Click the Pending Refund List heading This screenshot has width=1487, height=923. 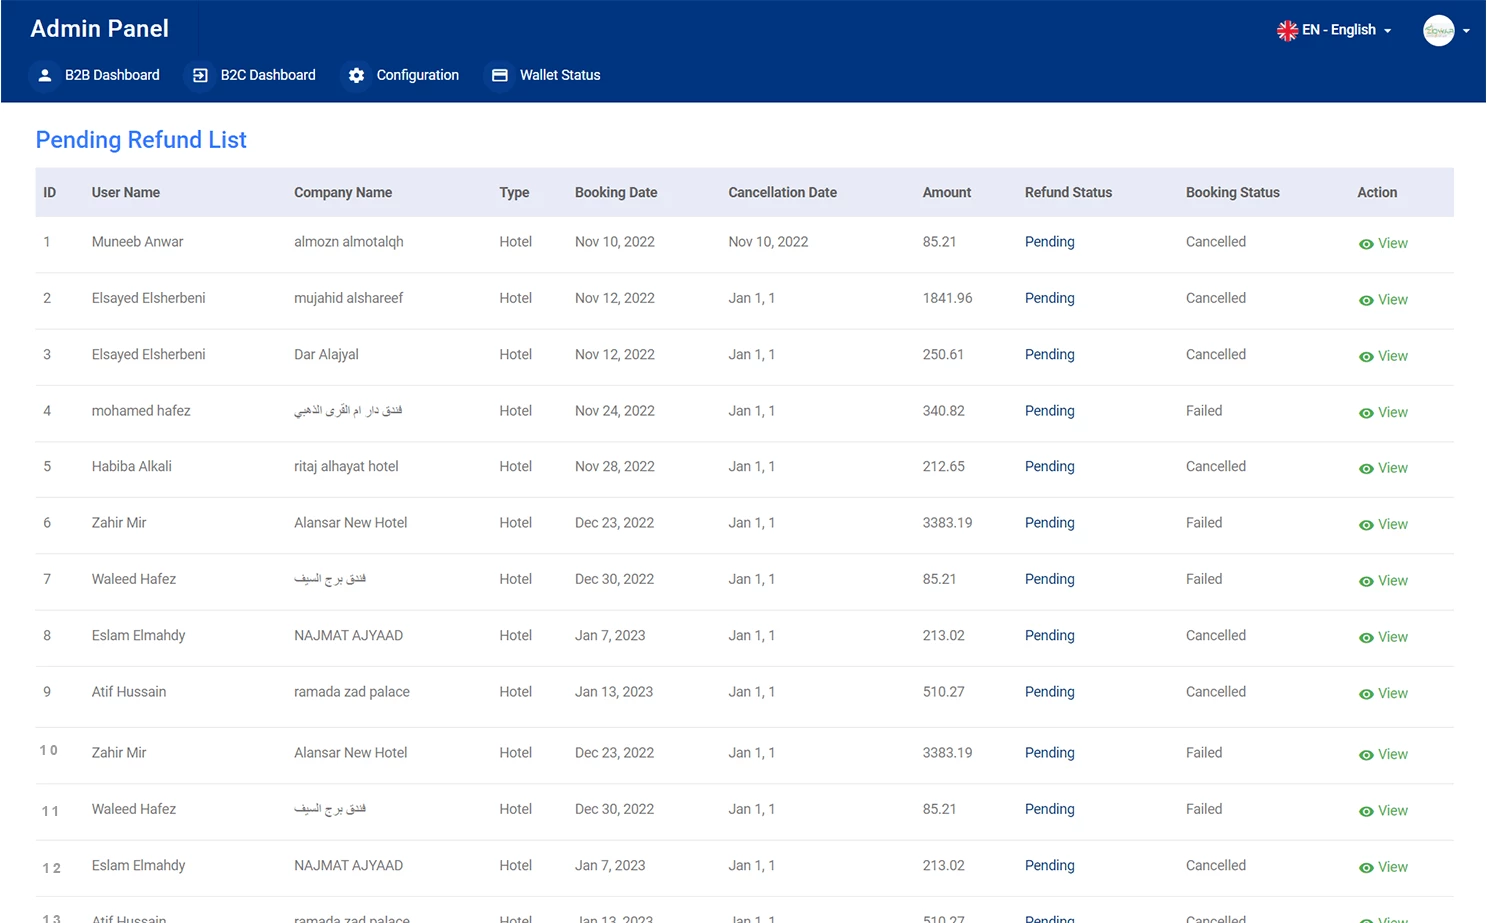pyautogui.click(x=140, y=140)
